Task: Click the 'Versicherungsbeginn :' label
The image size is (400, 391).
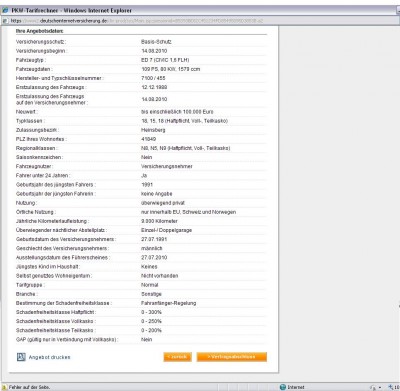Action: point(42,51)
